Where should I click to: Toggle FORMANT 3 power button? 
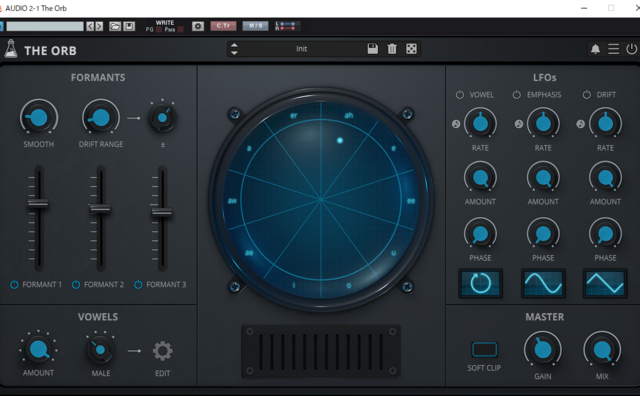tap(138, 285)
